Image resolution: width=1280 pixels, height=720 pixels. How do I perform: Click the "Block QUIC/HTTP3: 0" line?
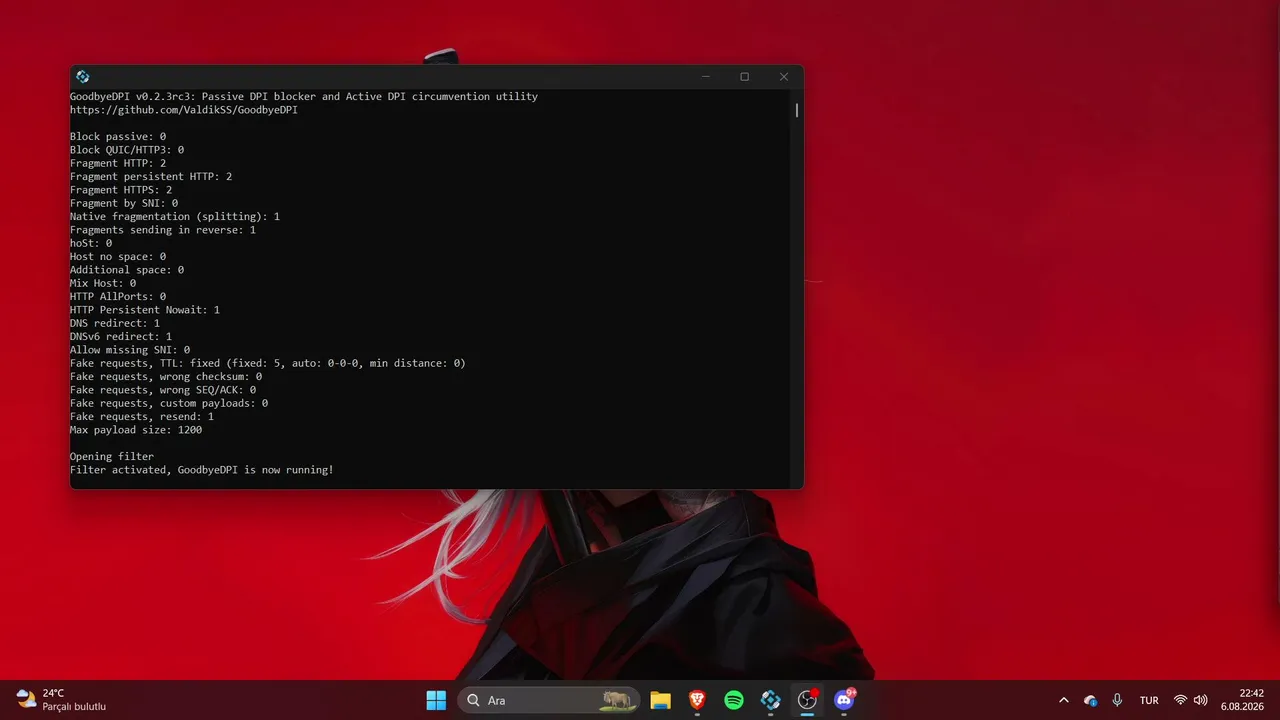(x=127, y=150)
